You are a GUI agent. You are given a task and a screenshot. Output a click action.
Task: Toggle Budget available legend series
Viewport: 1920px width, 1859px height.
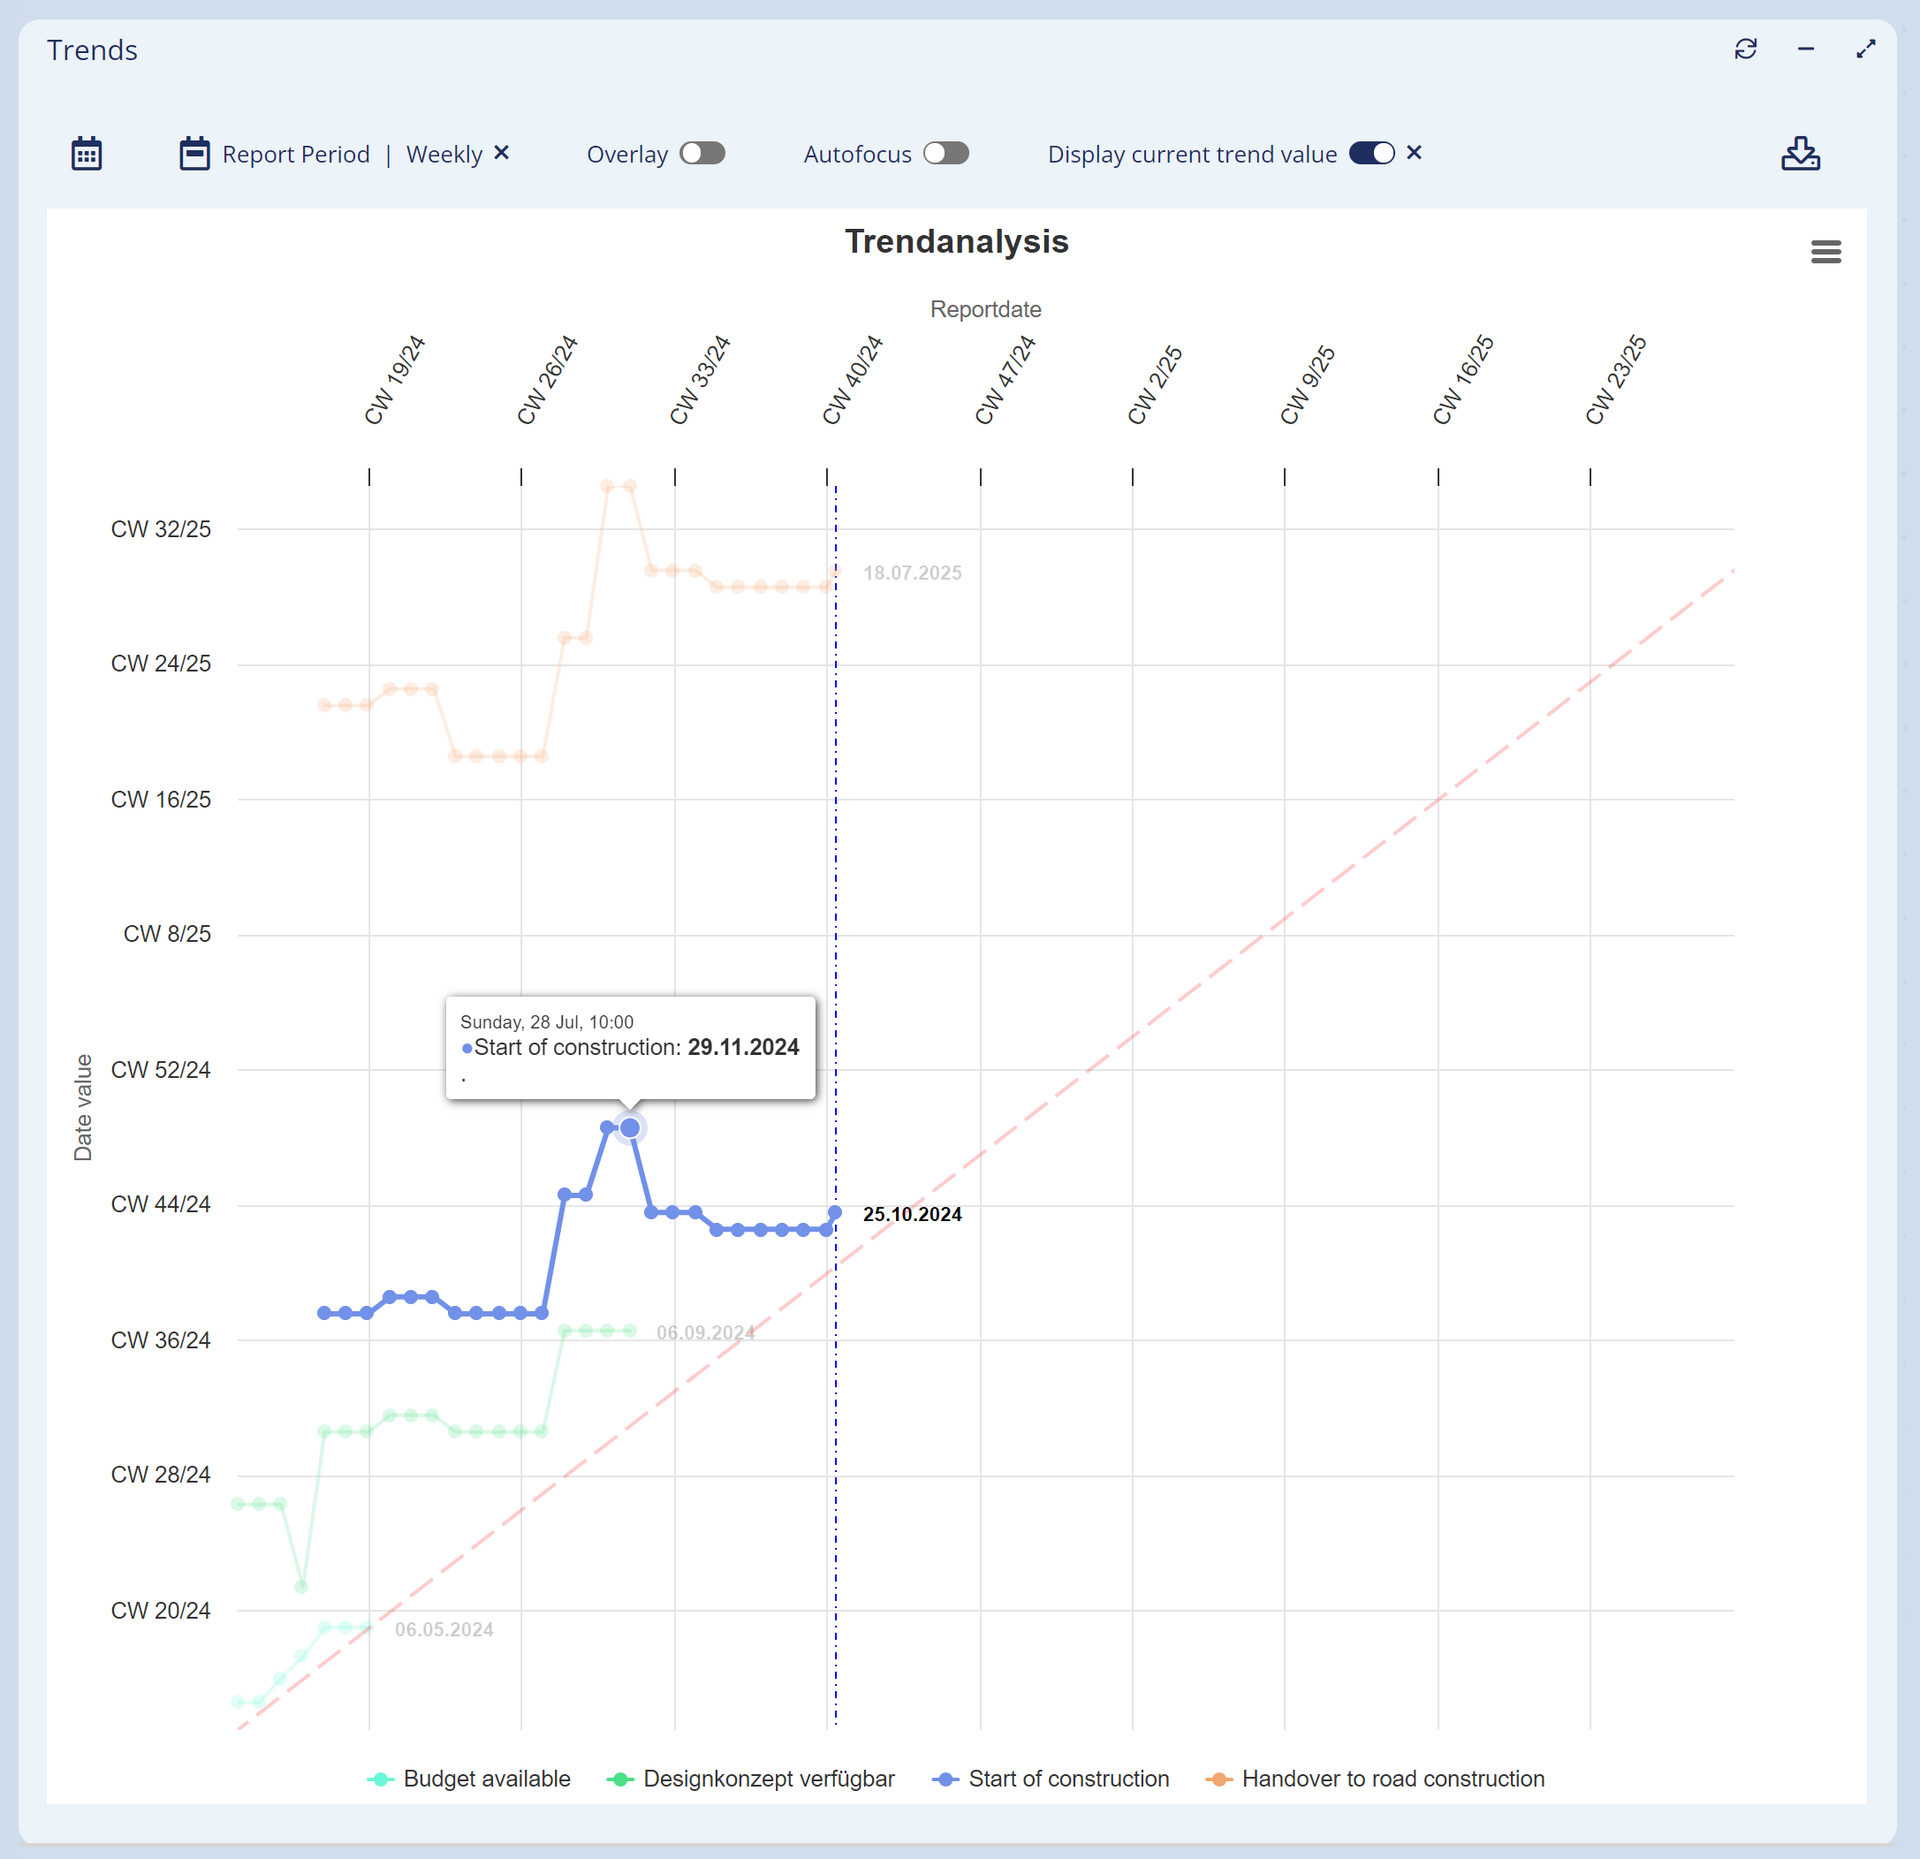pos(486,1779)
